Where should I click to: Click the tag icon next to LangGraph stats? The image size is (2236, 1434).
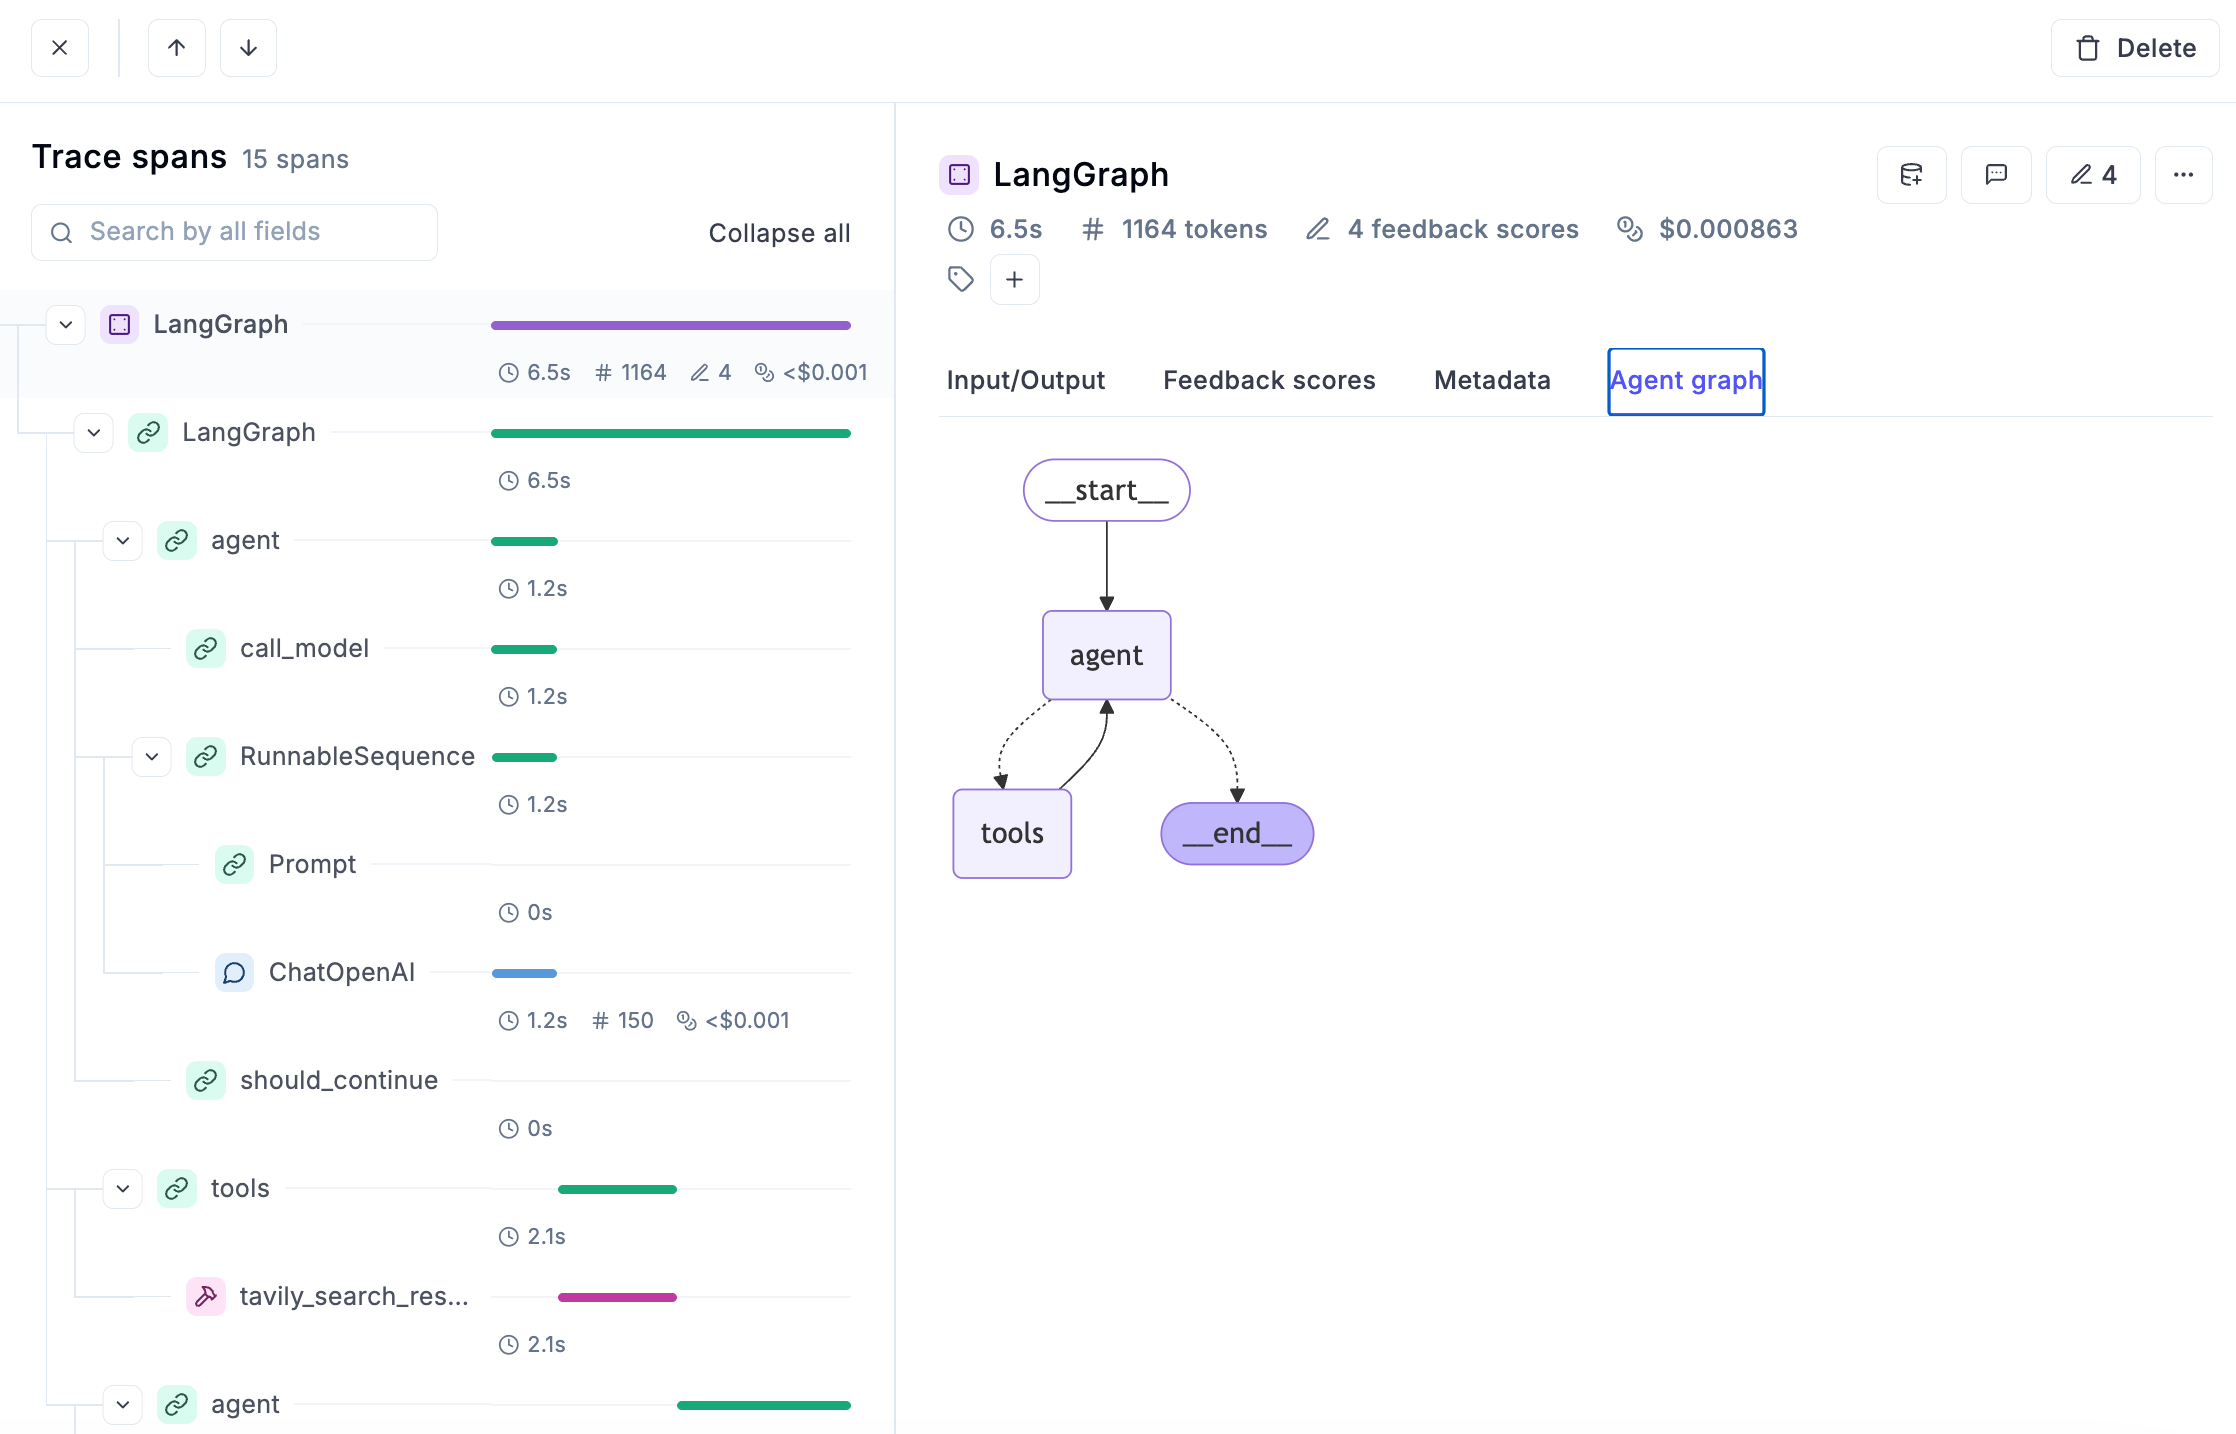(x=960, y=279)
